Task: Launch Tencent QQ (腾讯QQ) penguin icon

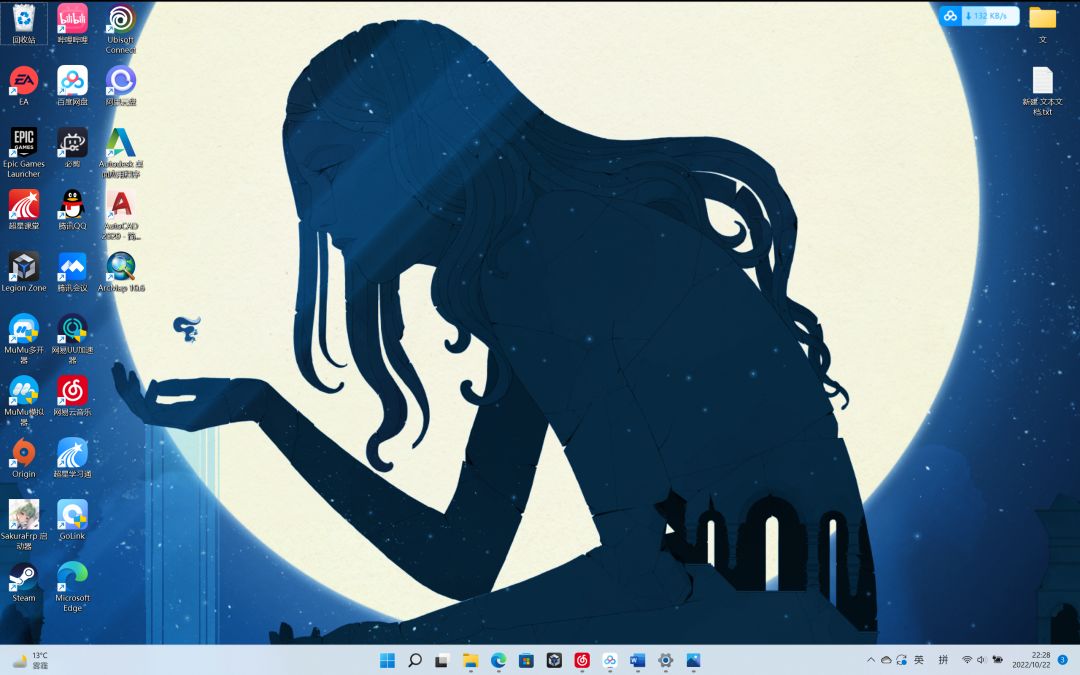Action: point(72,209)
